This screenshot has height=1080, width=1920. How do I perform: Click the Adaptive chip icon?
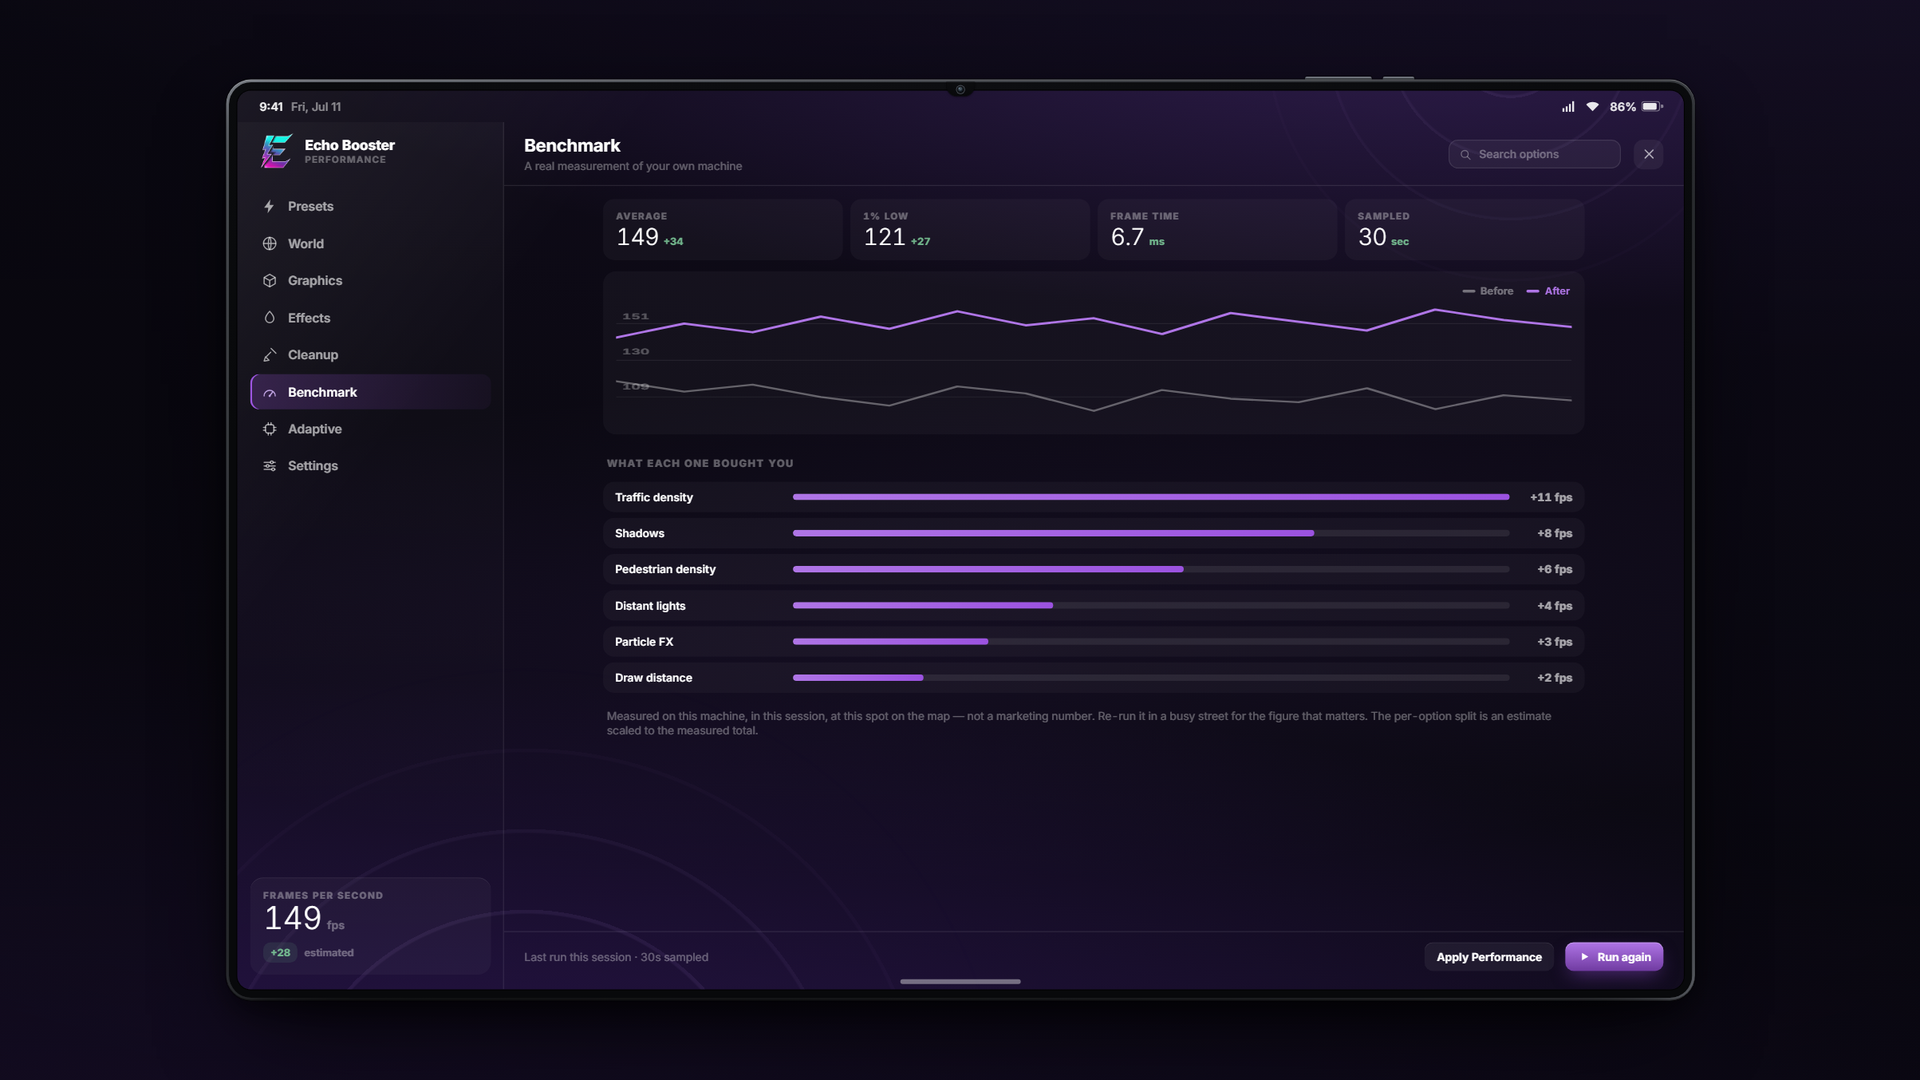tap(269, 429)
